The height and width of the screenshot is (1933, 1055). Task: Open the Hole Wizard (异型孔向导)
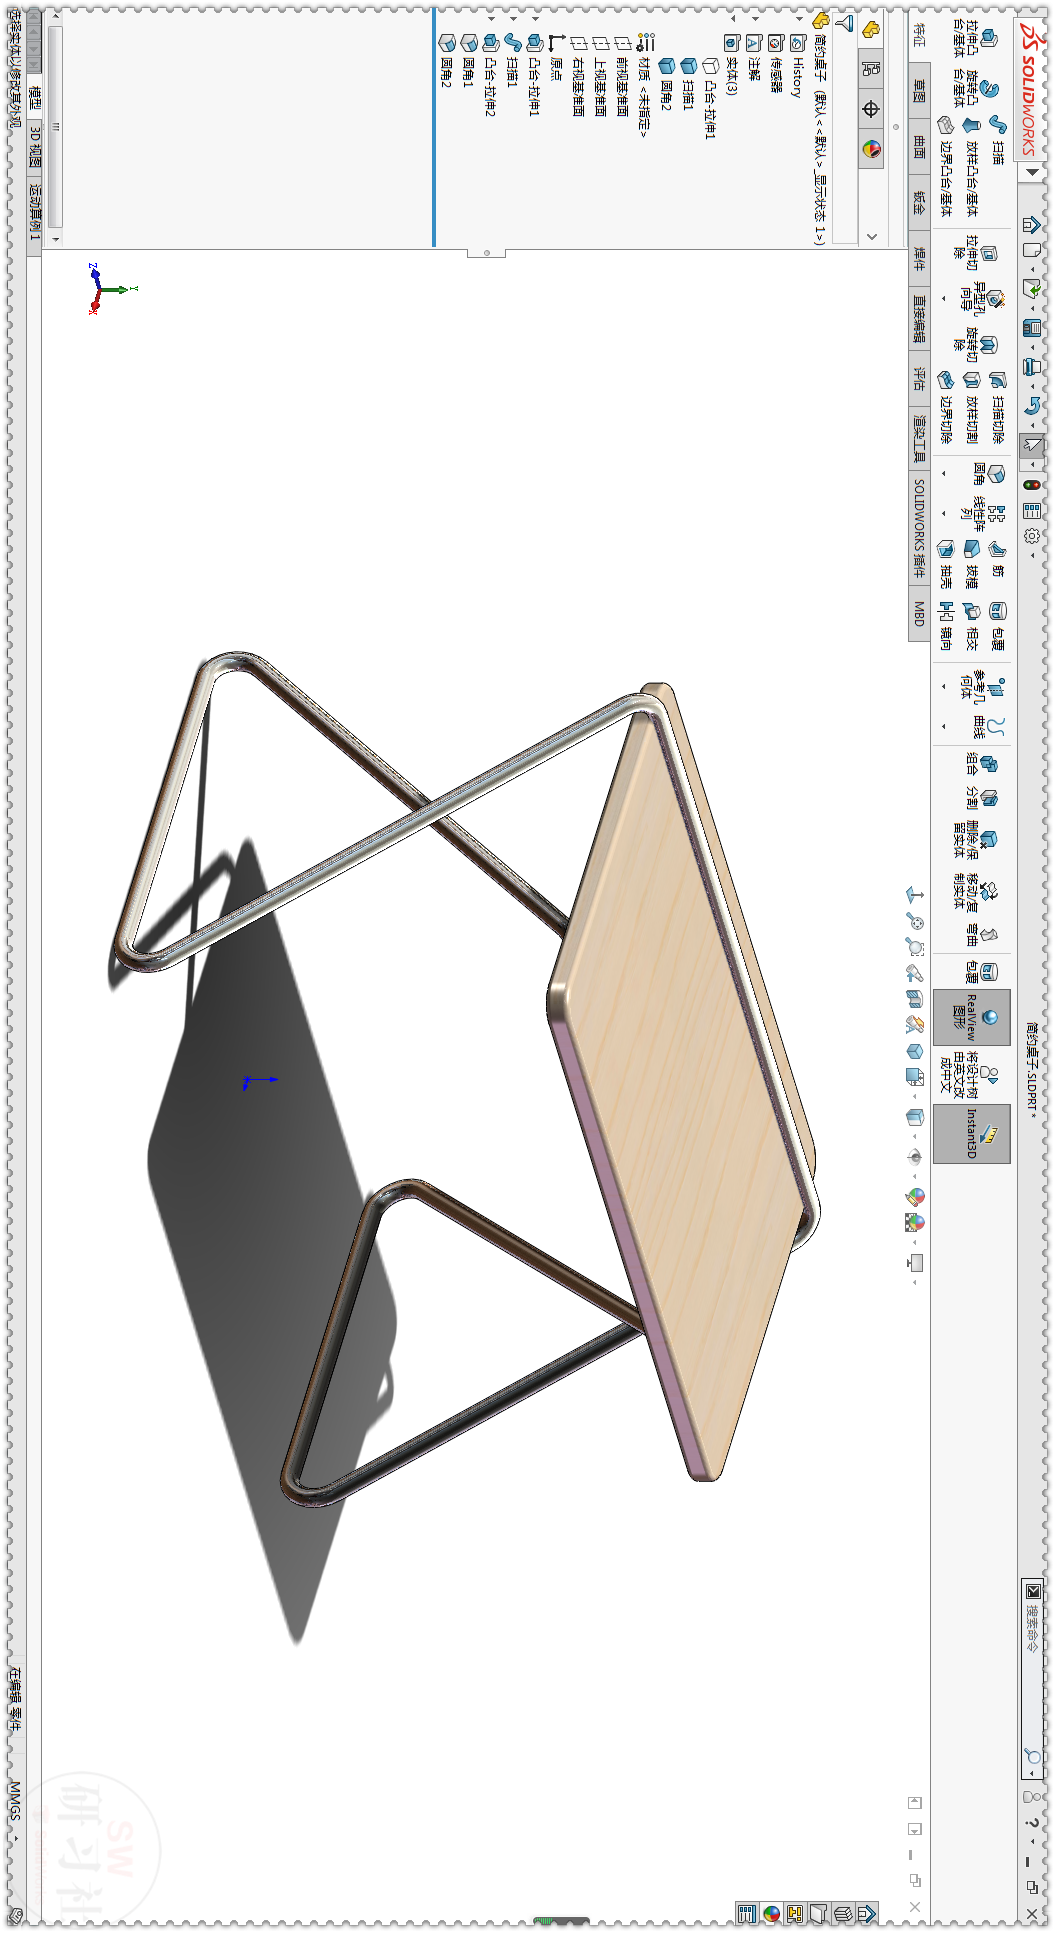click(982, 299)
